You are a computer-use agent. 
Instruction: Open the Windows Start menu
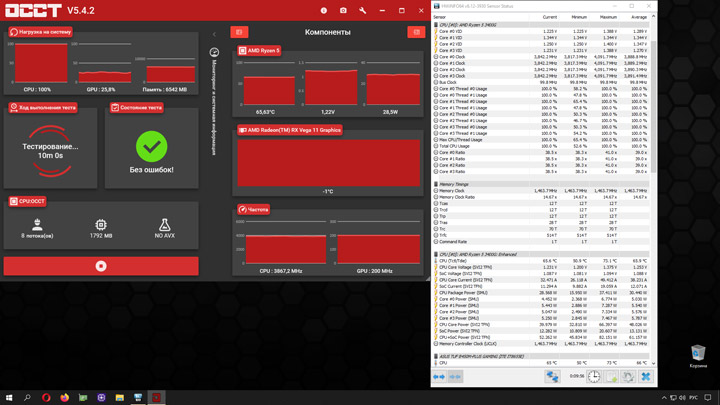9,397
